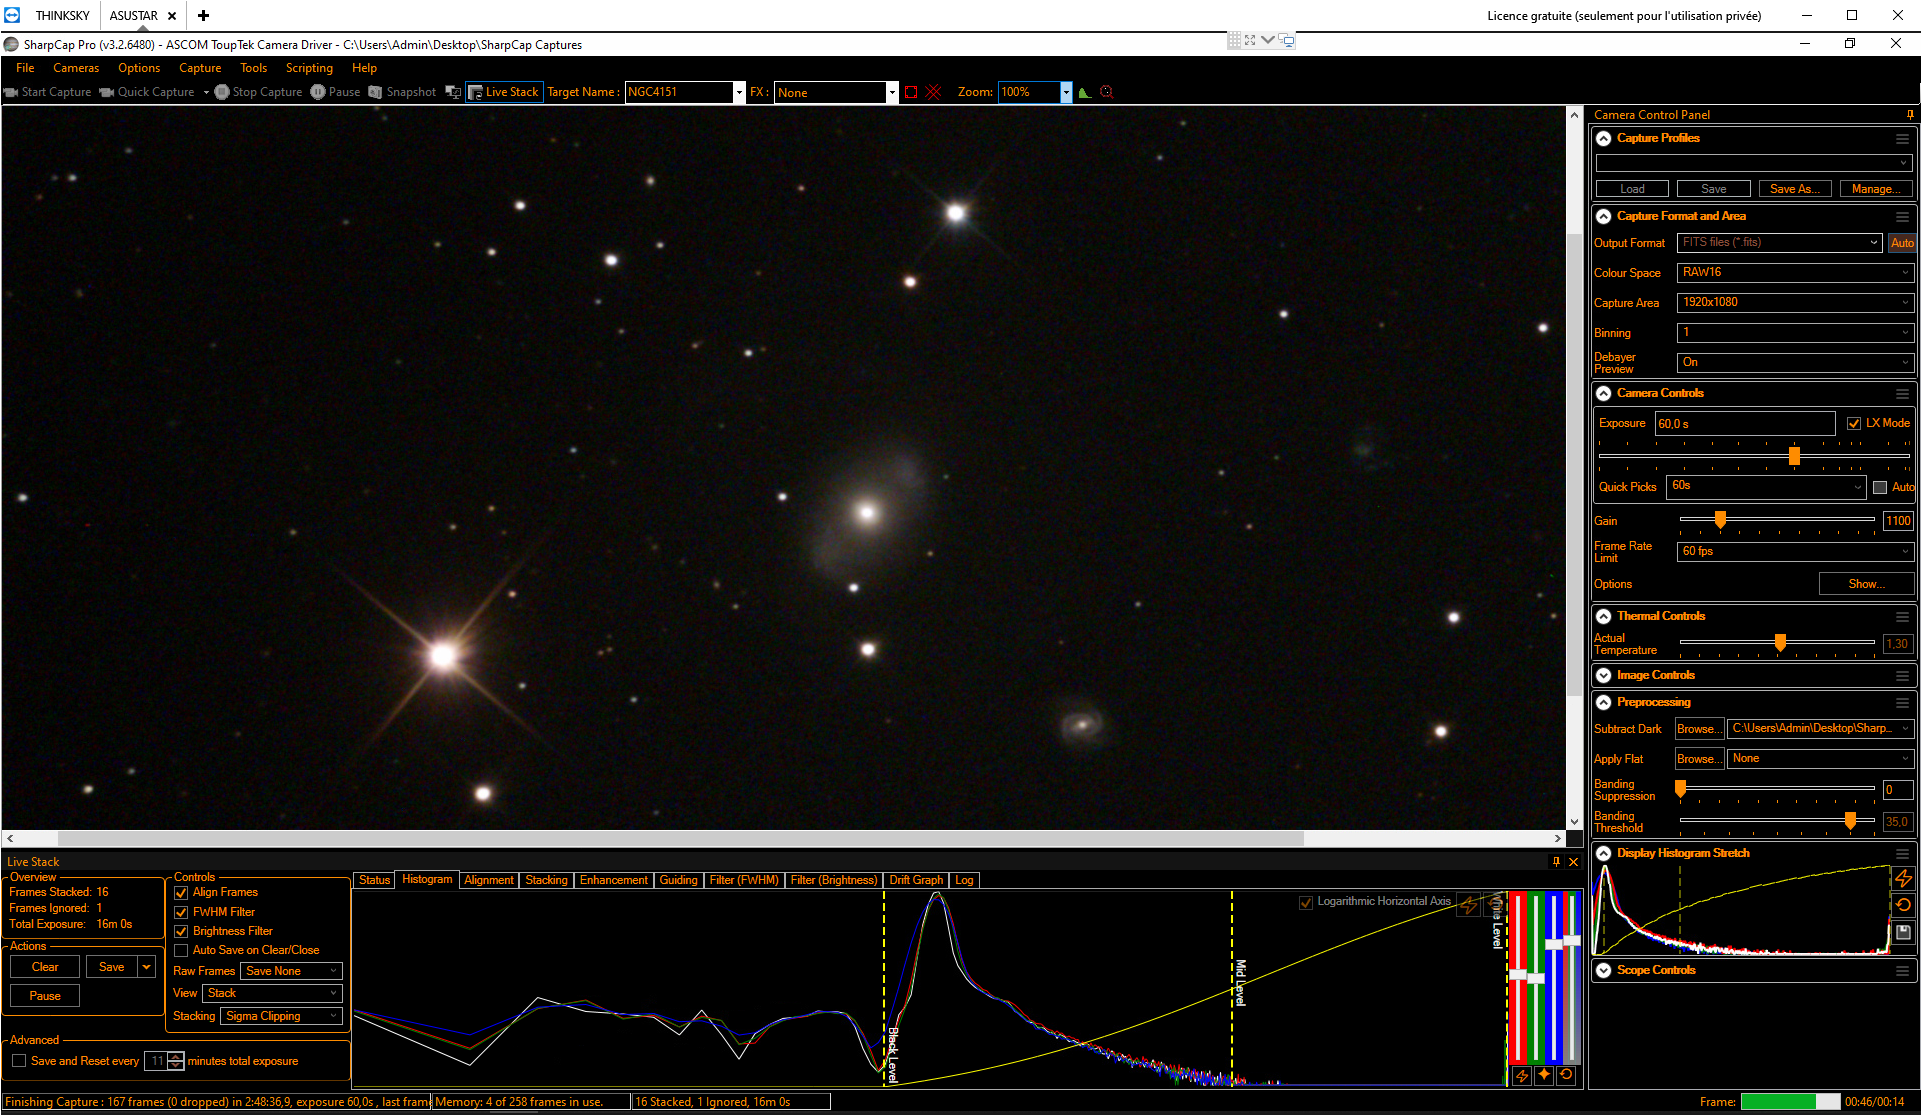The width and height of the screenshot is (1922, 1116).
Task: Click the Pause button in the top toolbar
Action: pyautogui.click(x=335, y=92)
